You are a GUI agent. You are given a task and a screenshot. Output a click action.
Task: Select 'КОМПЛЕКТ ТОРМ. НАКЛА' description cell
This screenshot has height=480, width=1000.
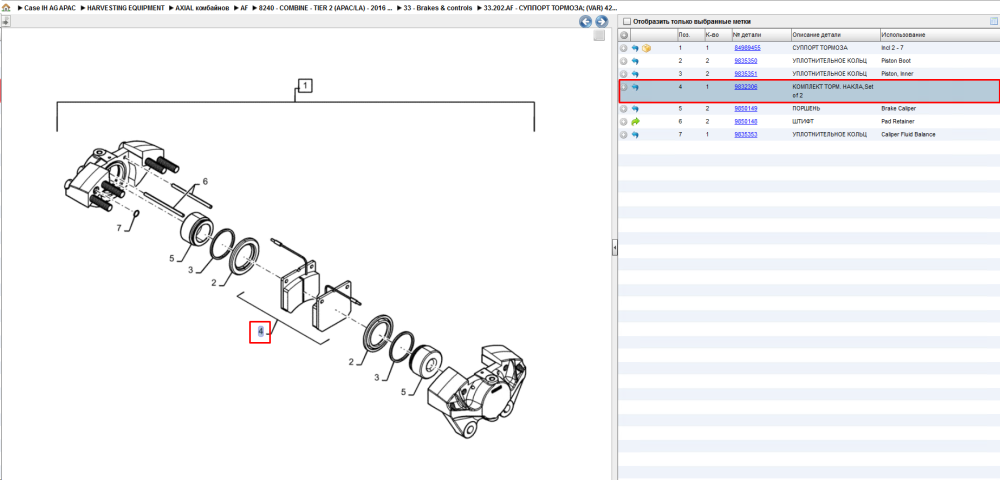832,91
